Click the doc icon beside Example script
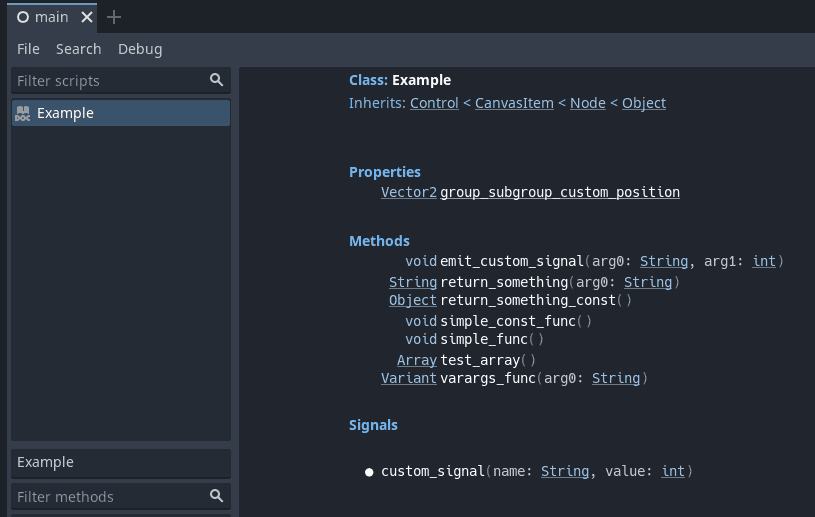 23,113
